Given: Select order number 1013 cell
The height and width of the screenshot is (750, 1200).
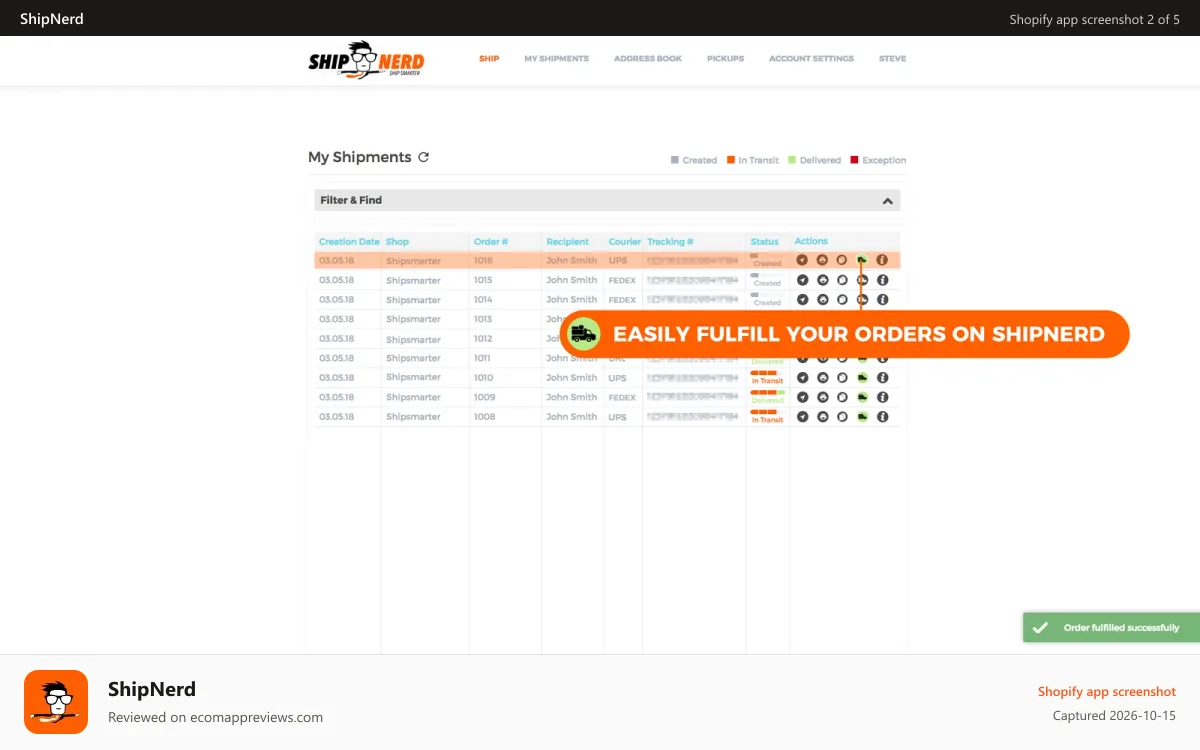Looking at the screenshot, I should click(x=483, y=319).
